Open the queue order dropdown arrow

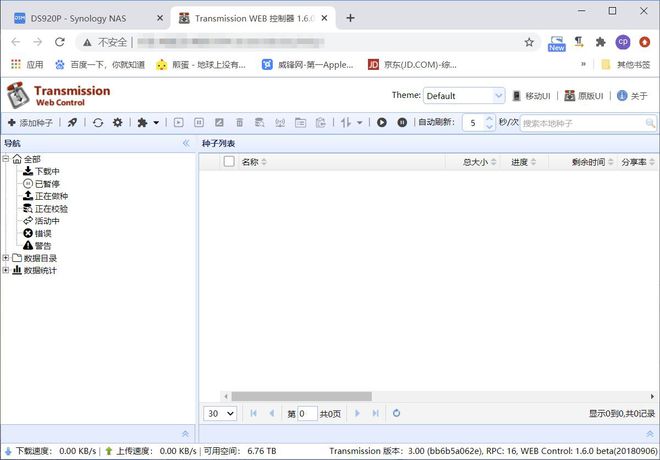click(x=359, y=123)
